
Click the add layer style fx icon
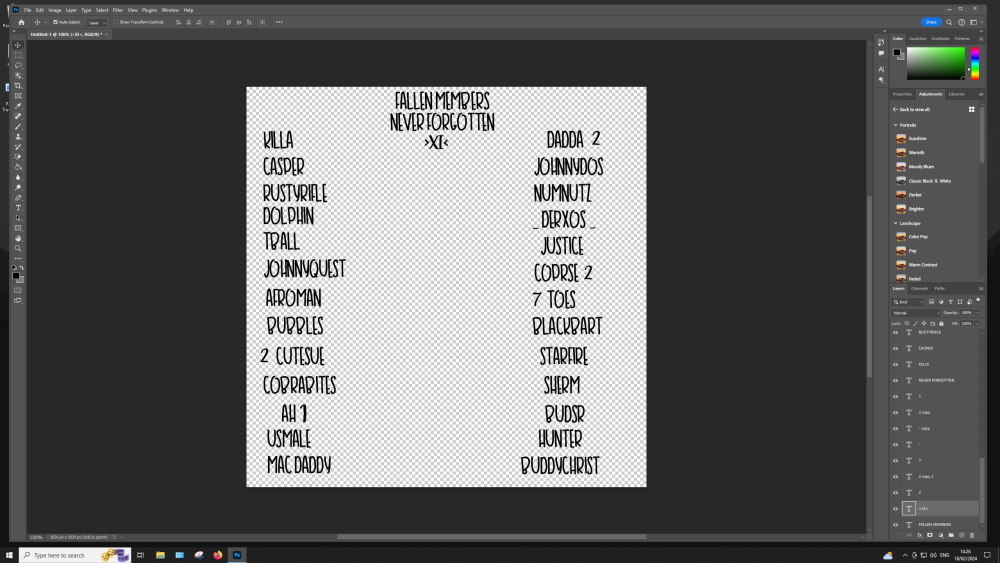click(920, 536)
